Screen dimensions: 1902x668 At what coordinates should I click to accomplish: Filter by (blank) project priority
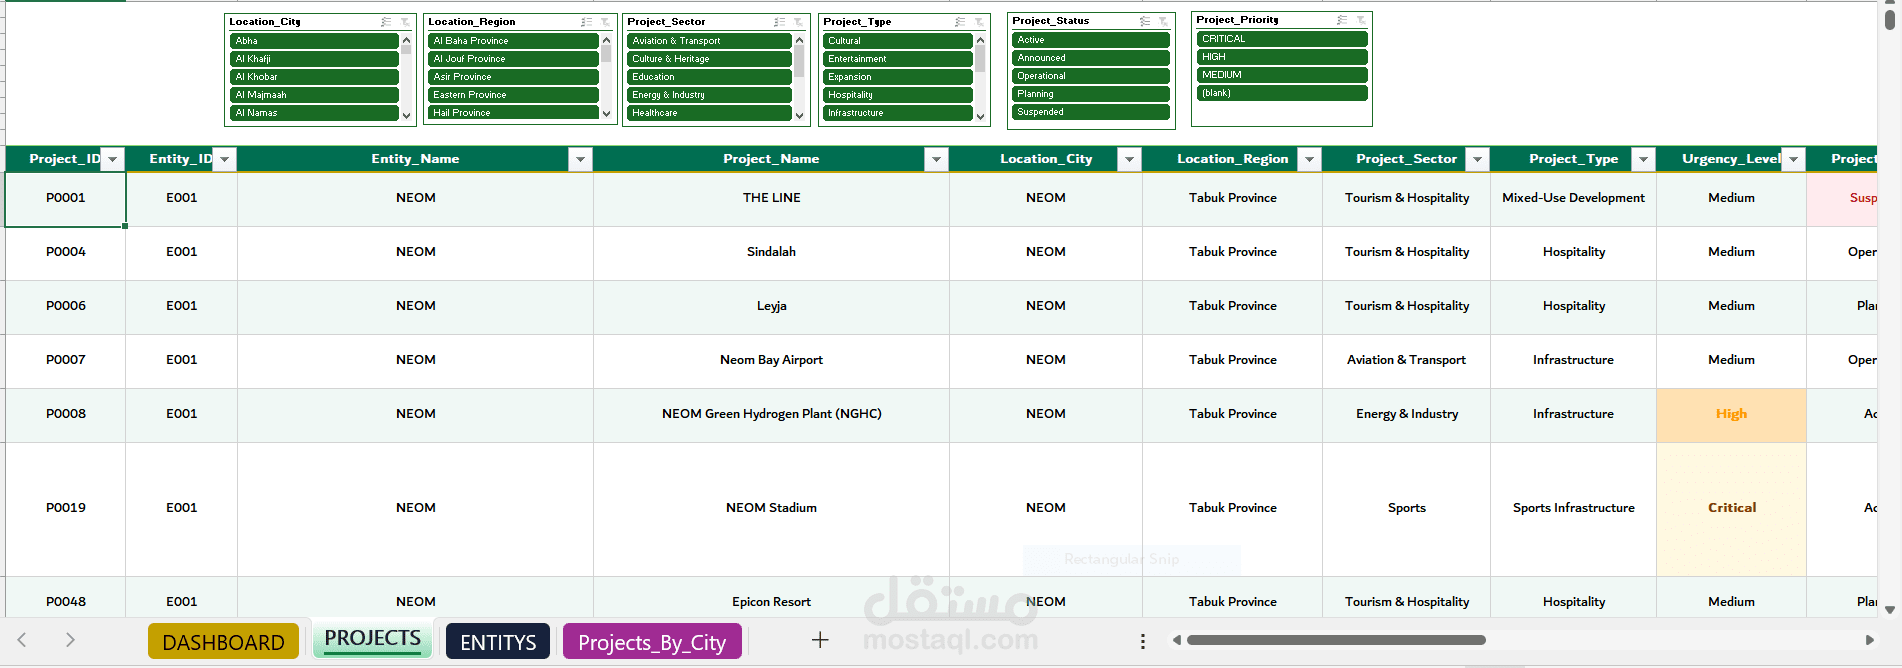click(1282, 93)
